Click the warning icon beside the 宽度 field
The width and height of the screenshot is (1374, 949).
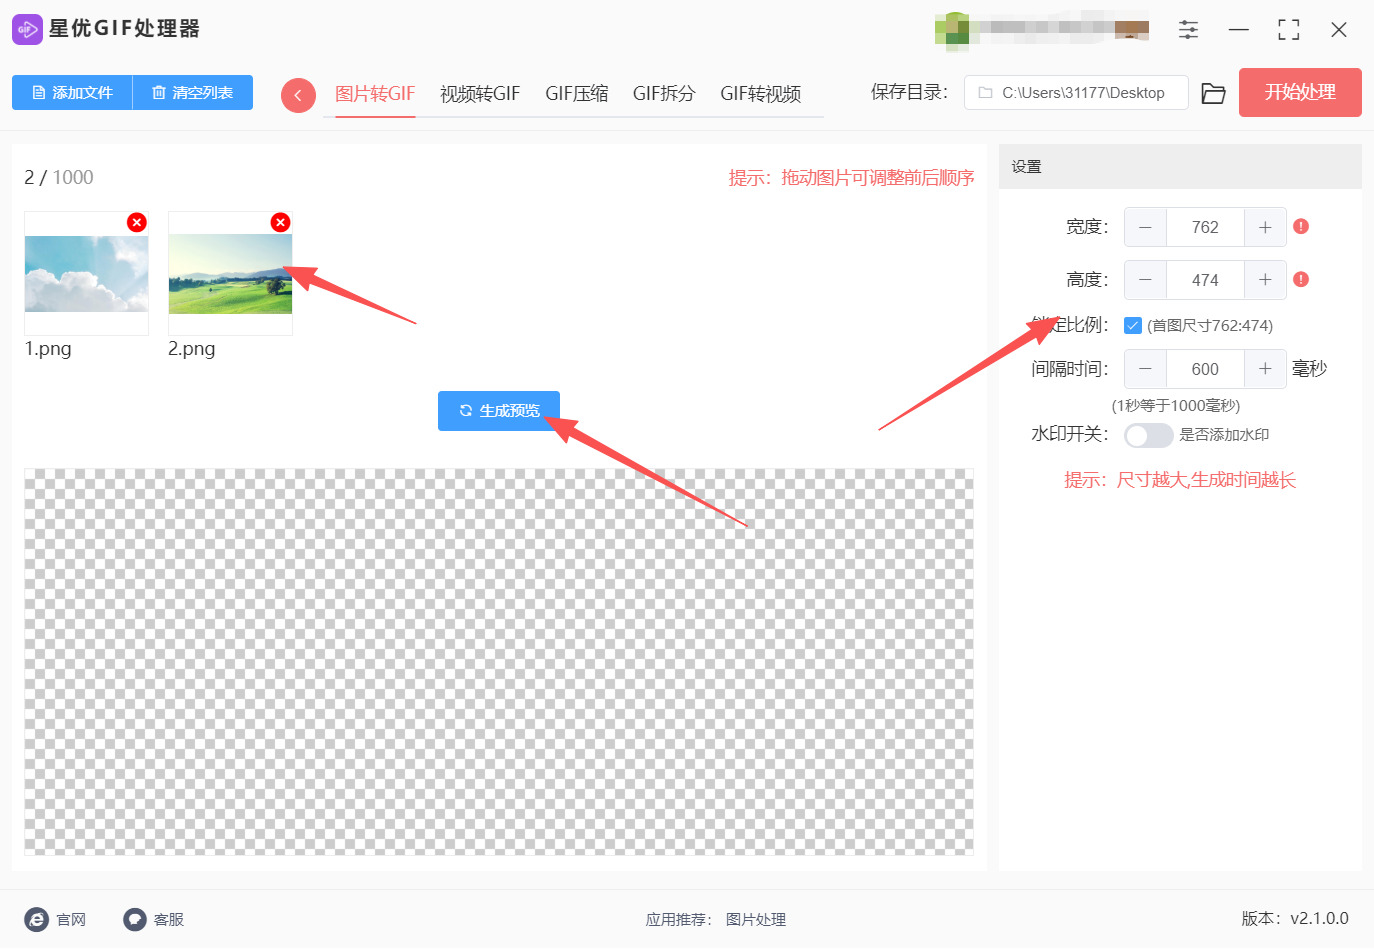1300,227
